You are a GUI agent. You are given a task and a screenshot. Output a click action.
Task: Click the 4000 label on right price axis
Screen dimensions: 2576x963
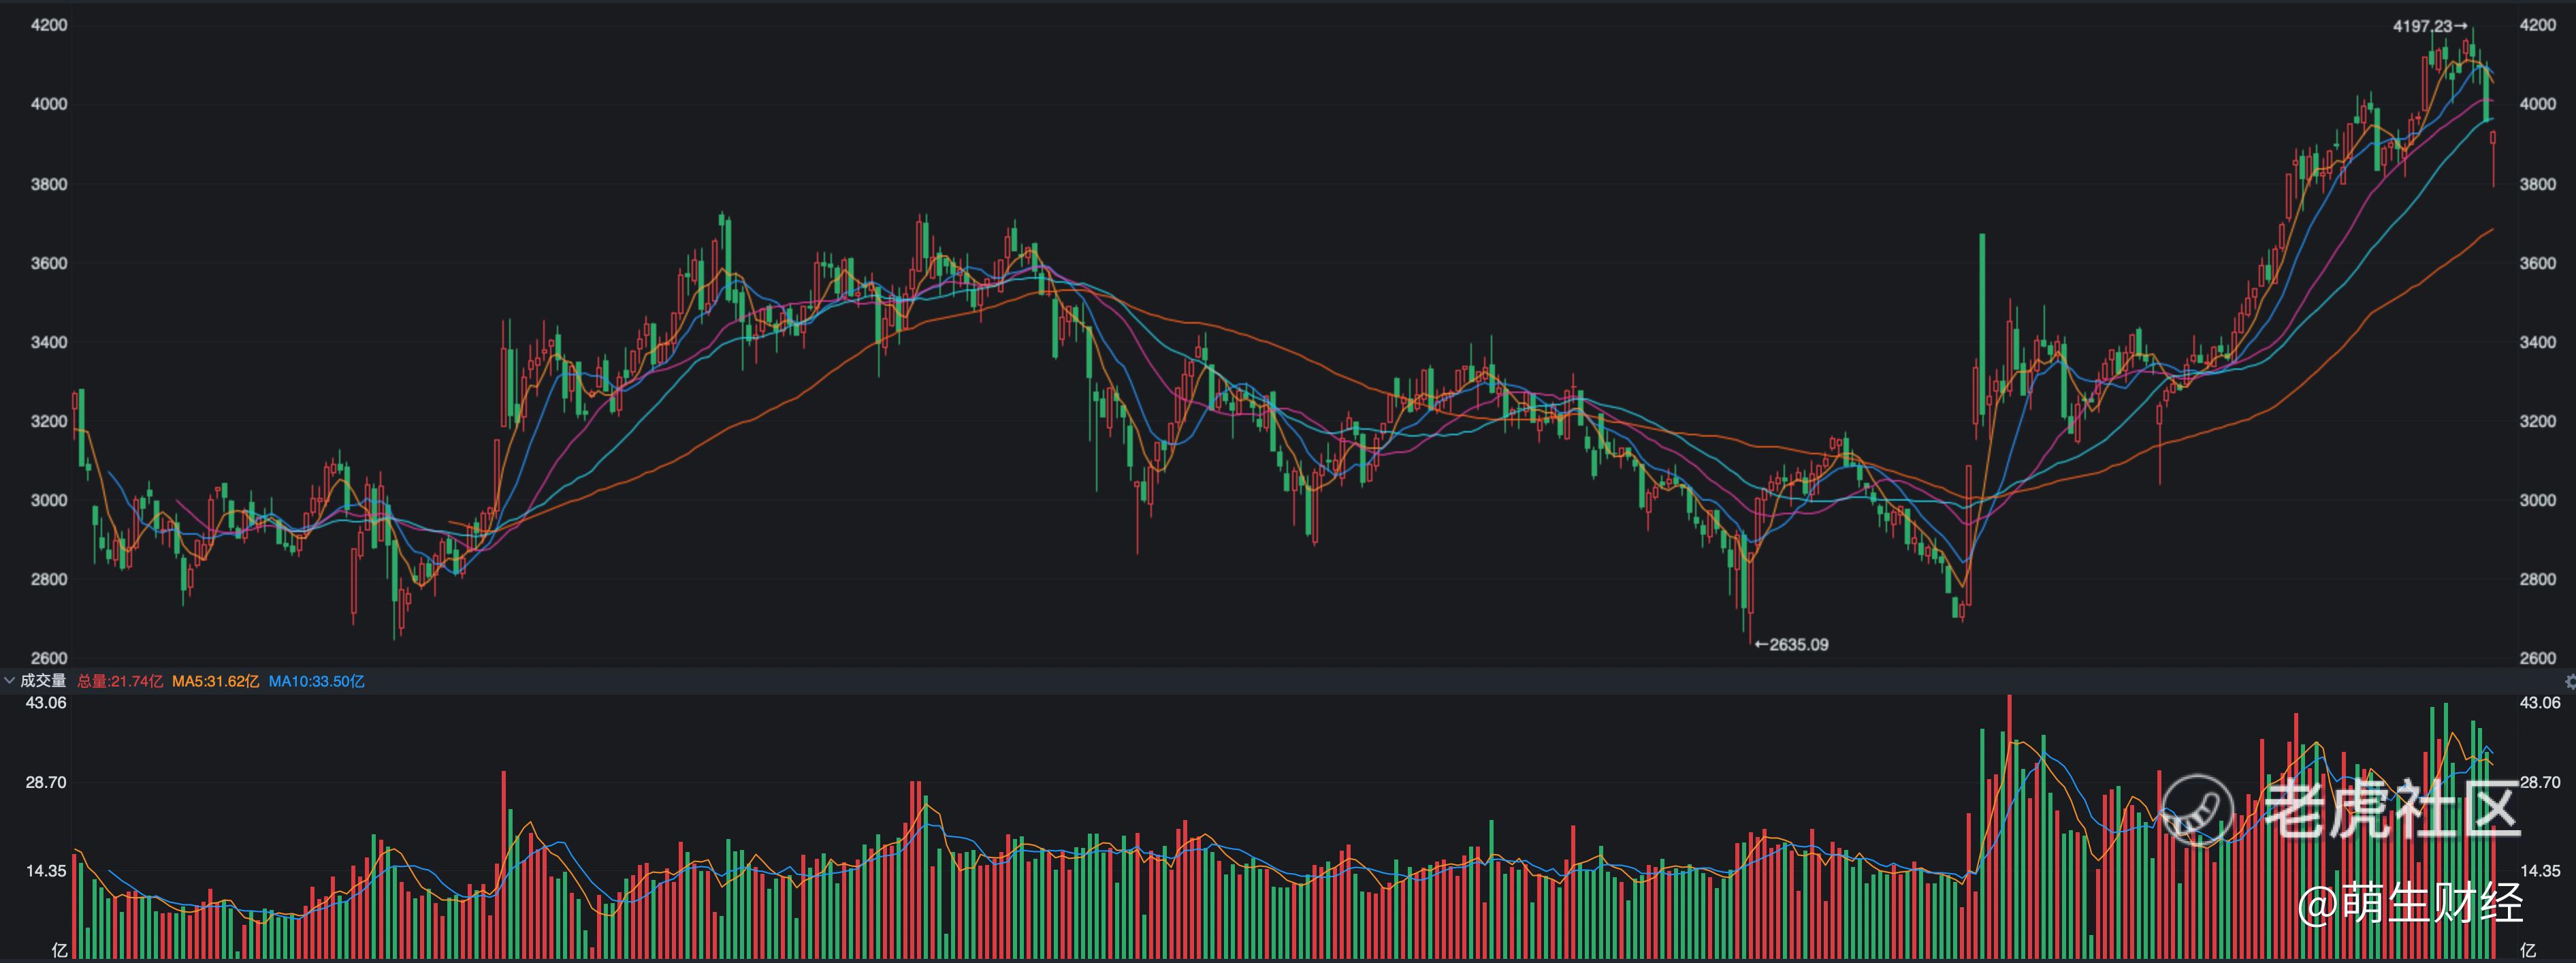[2537, 104]
